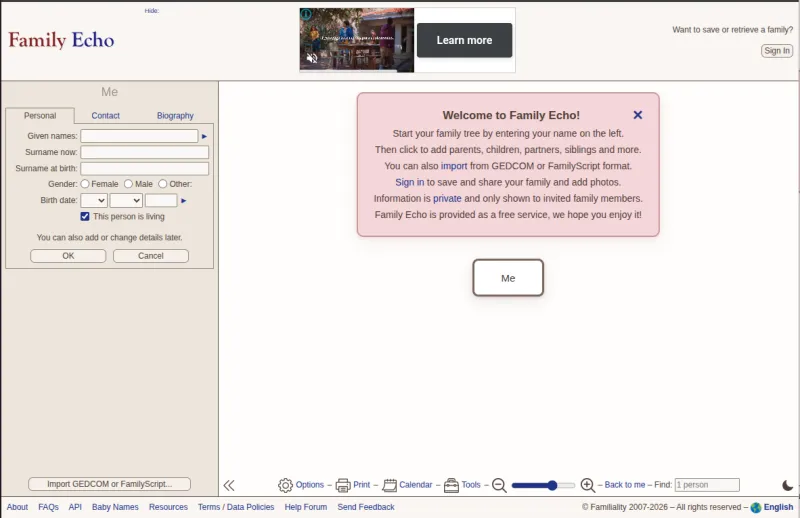The height and width of the screenshot is (518, 800).
Task: Click the Cancel button
Action: click(x=151, y=256)
